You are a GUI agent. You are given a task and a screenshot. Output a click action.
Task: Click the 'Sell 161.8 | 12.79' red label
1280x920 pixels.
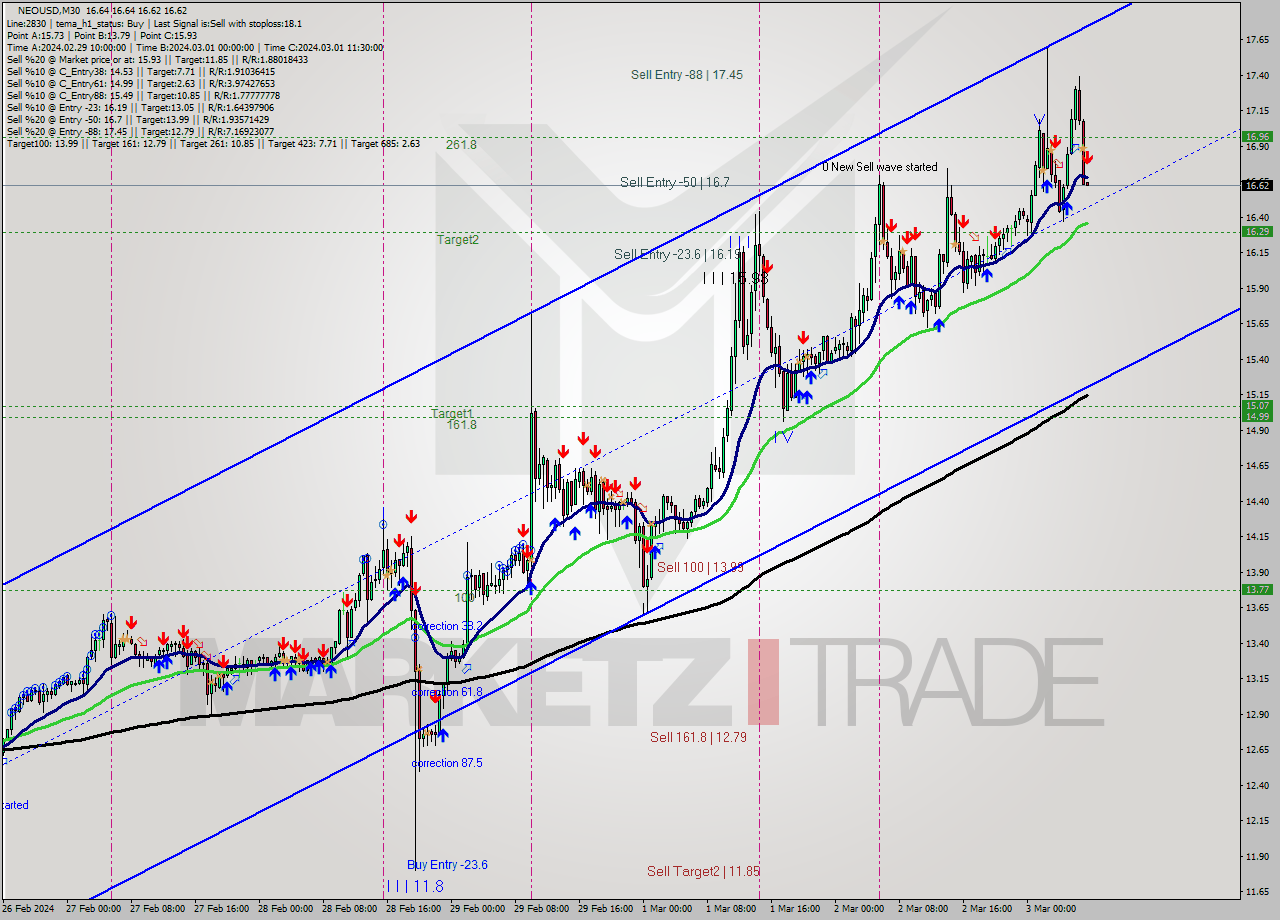[x=698, y=737]
